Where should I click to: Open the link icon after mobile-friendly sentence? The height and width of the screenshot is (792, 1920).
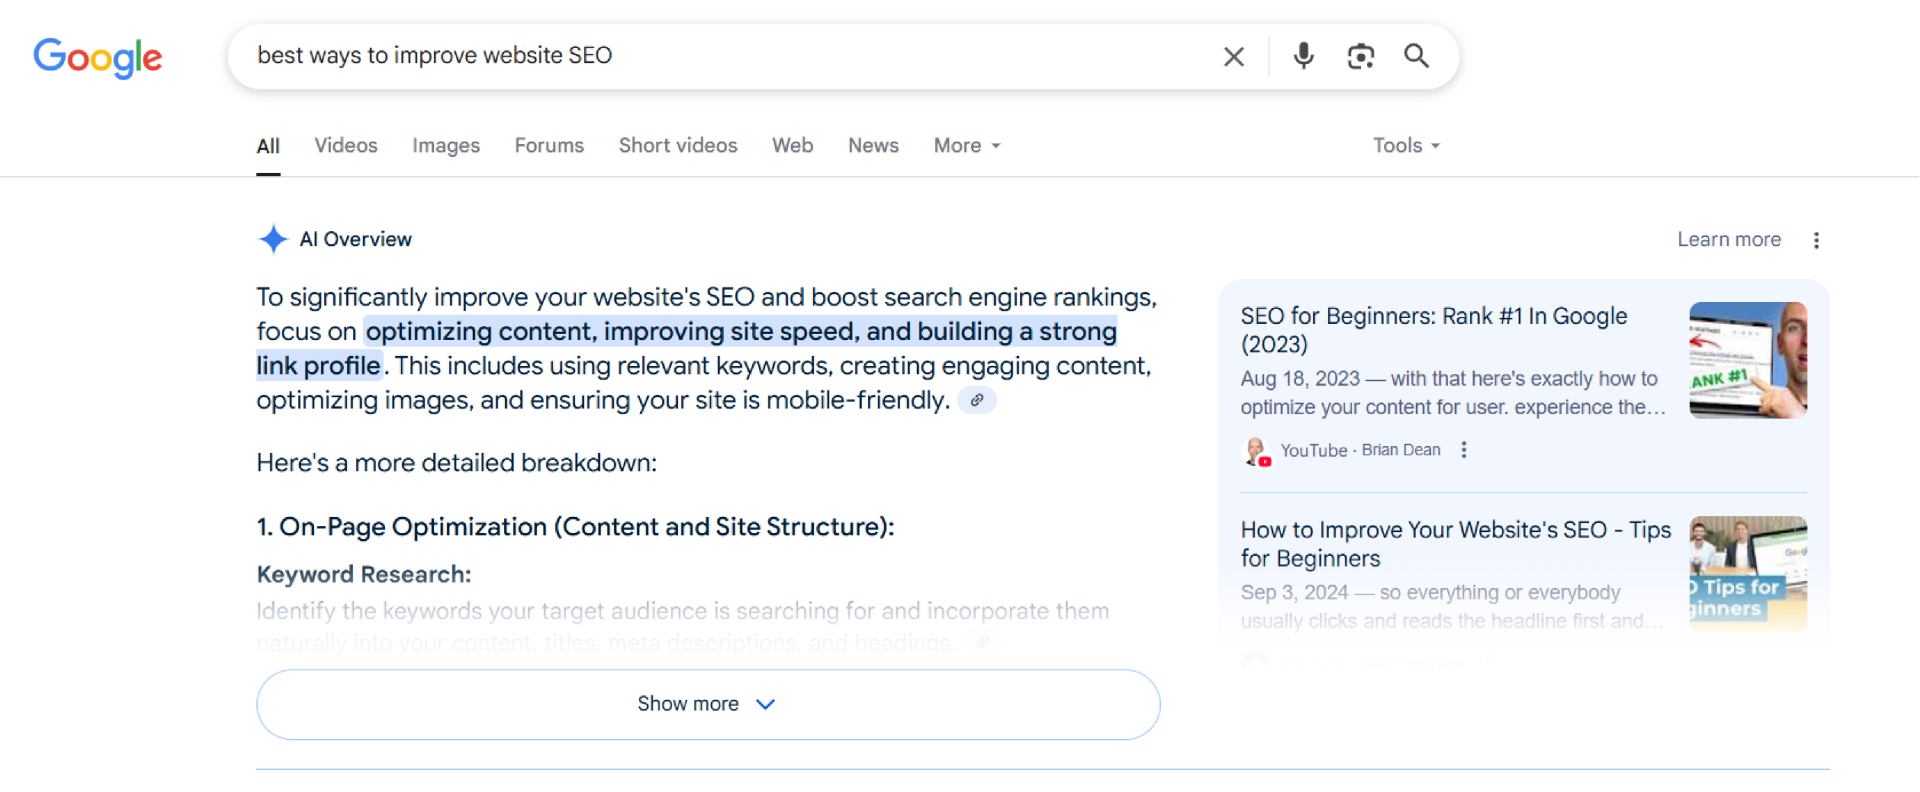click(x=977, y=400)
